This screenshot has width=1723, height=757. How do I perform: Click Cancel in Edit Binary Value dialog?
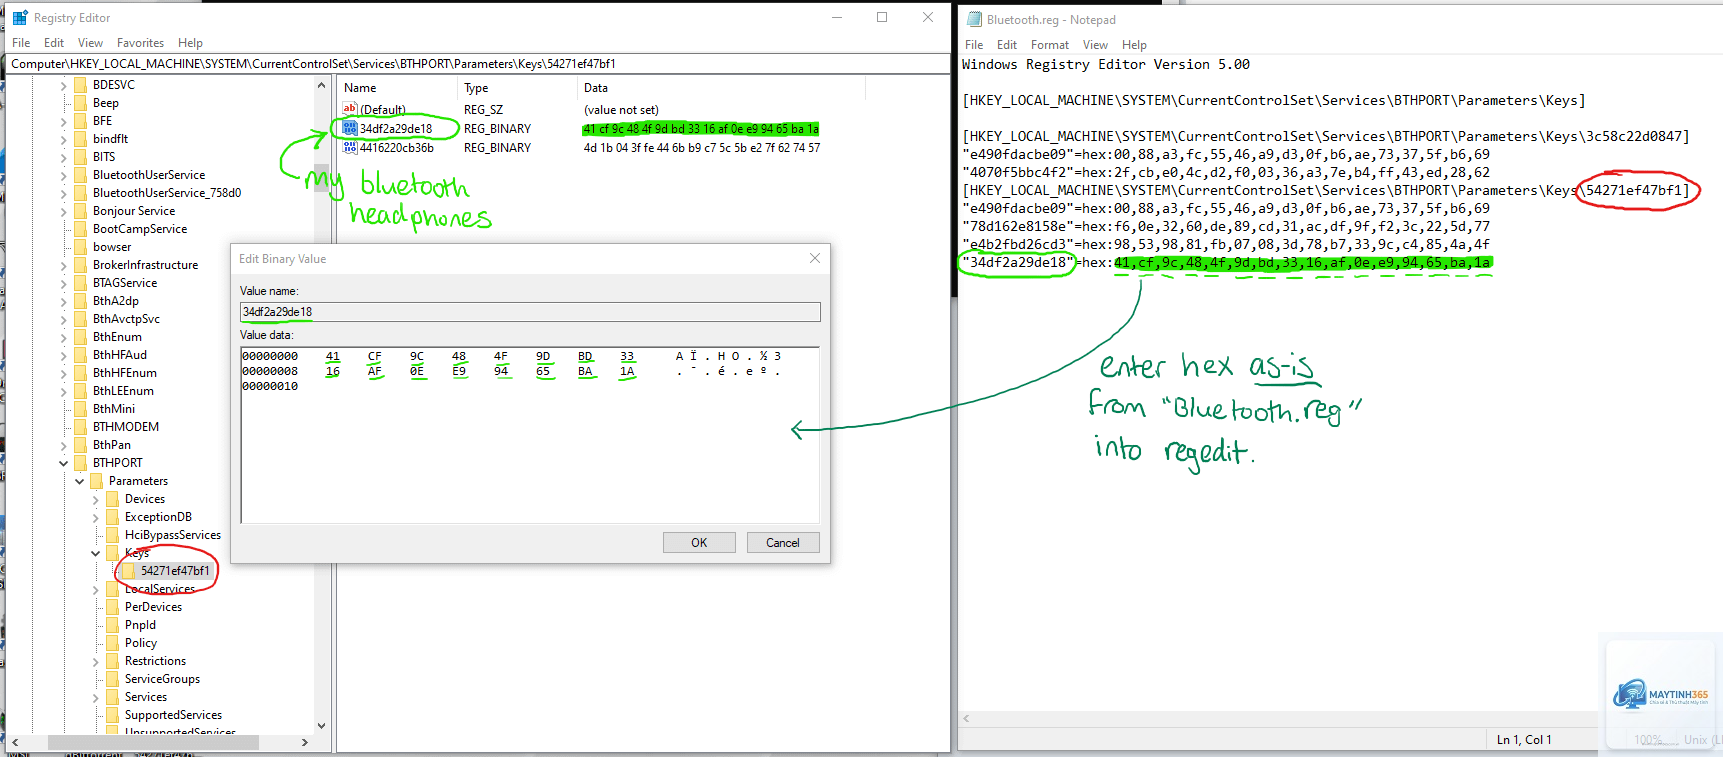click(x=783, y=542)
